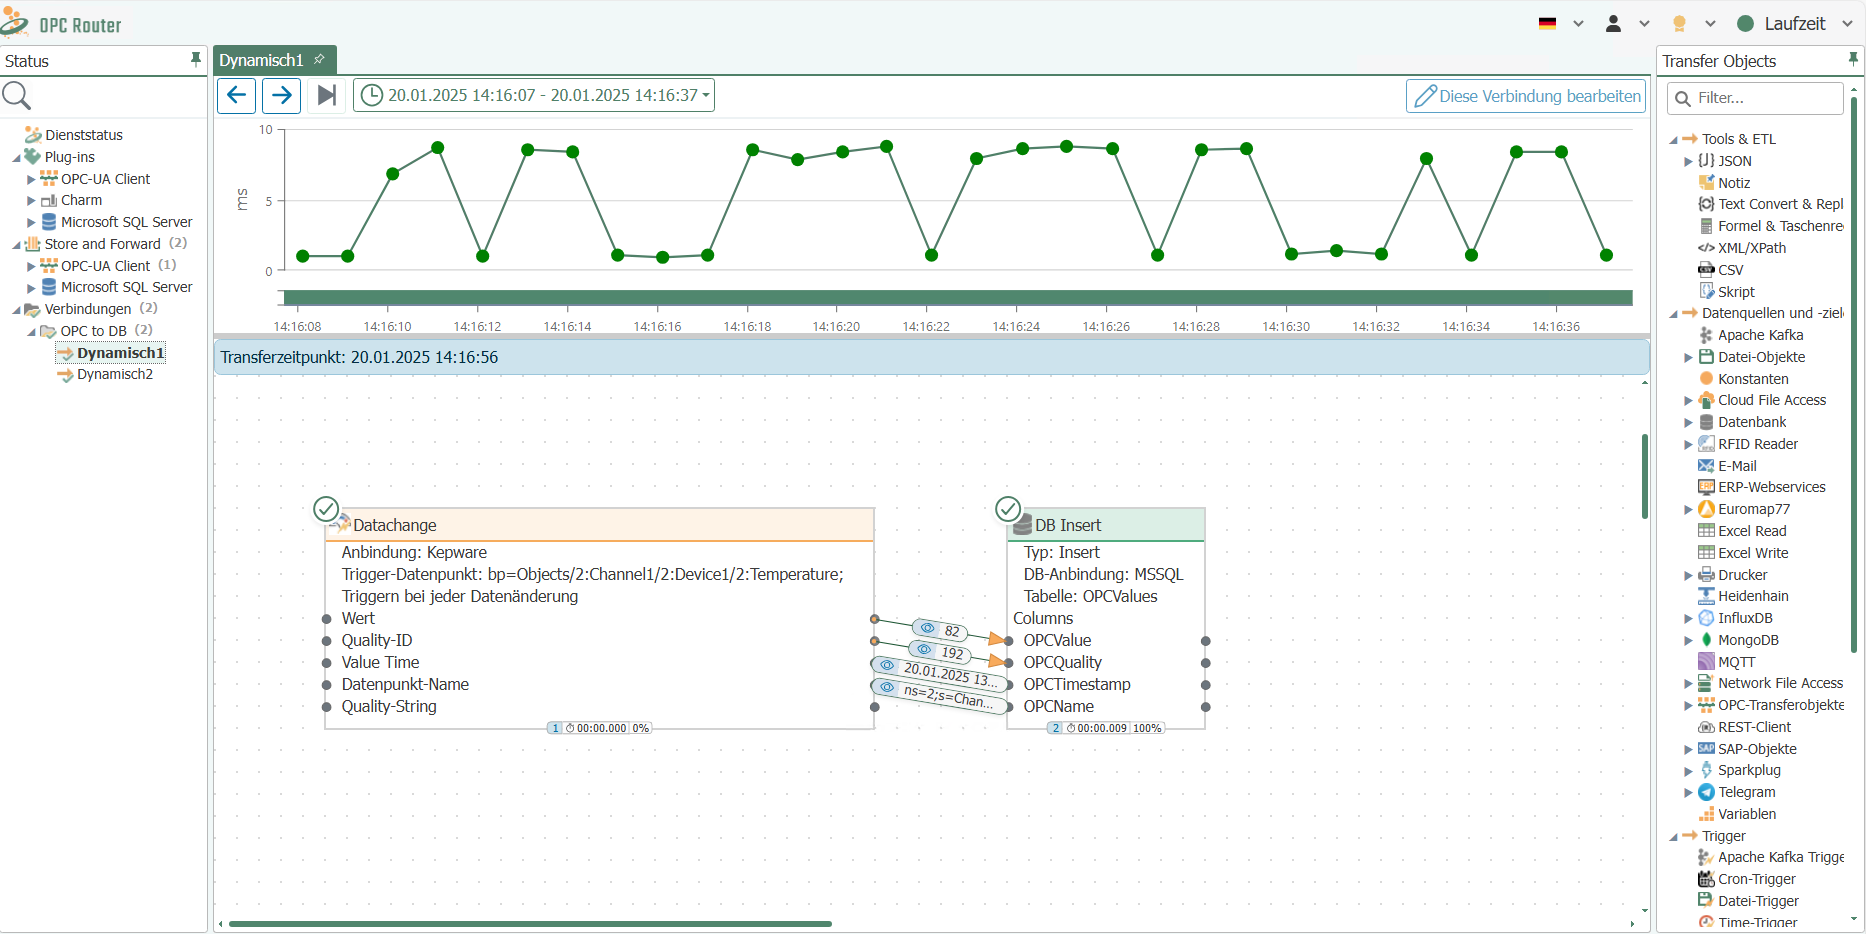Click the back arrow navigation button
Screen dimensions: 1866x934
coord(236,95)
